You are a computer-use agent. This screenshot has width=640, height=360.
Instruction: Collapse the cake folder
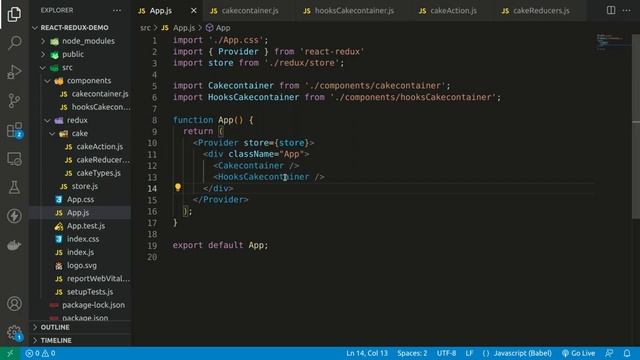click(x=80, y=133)
